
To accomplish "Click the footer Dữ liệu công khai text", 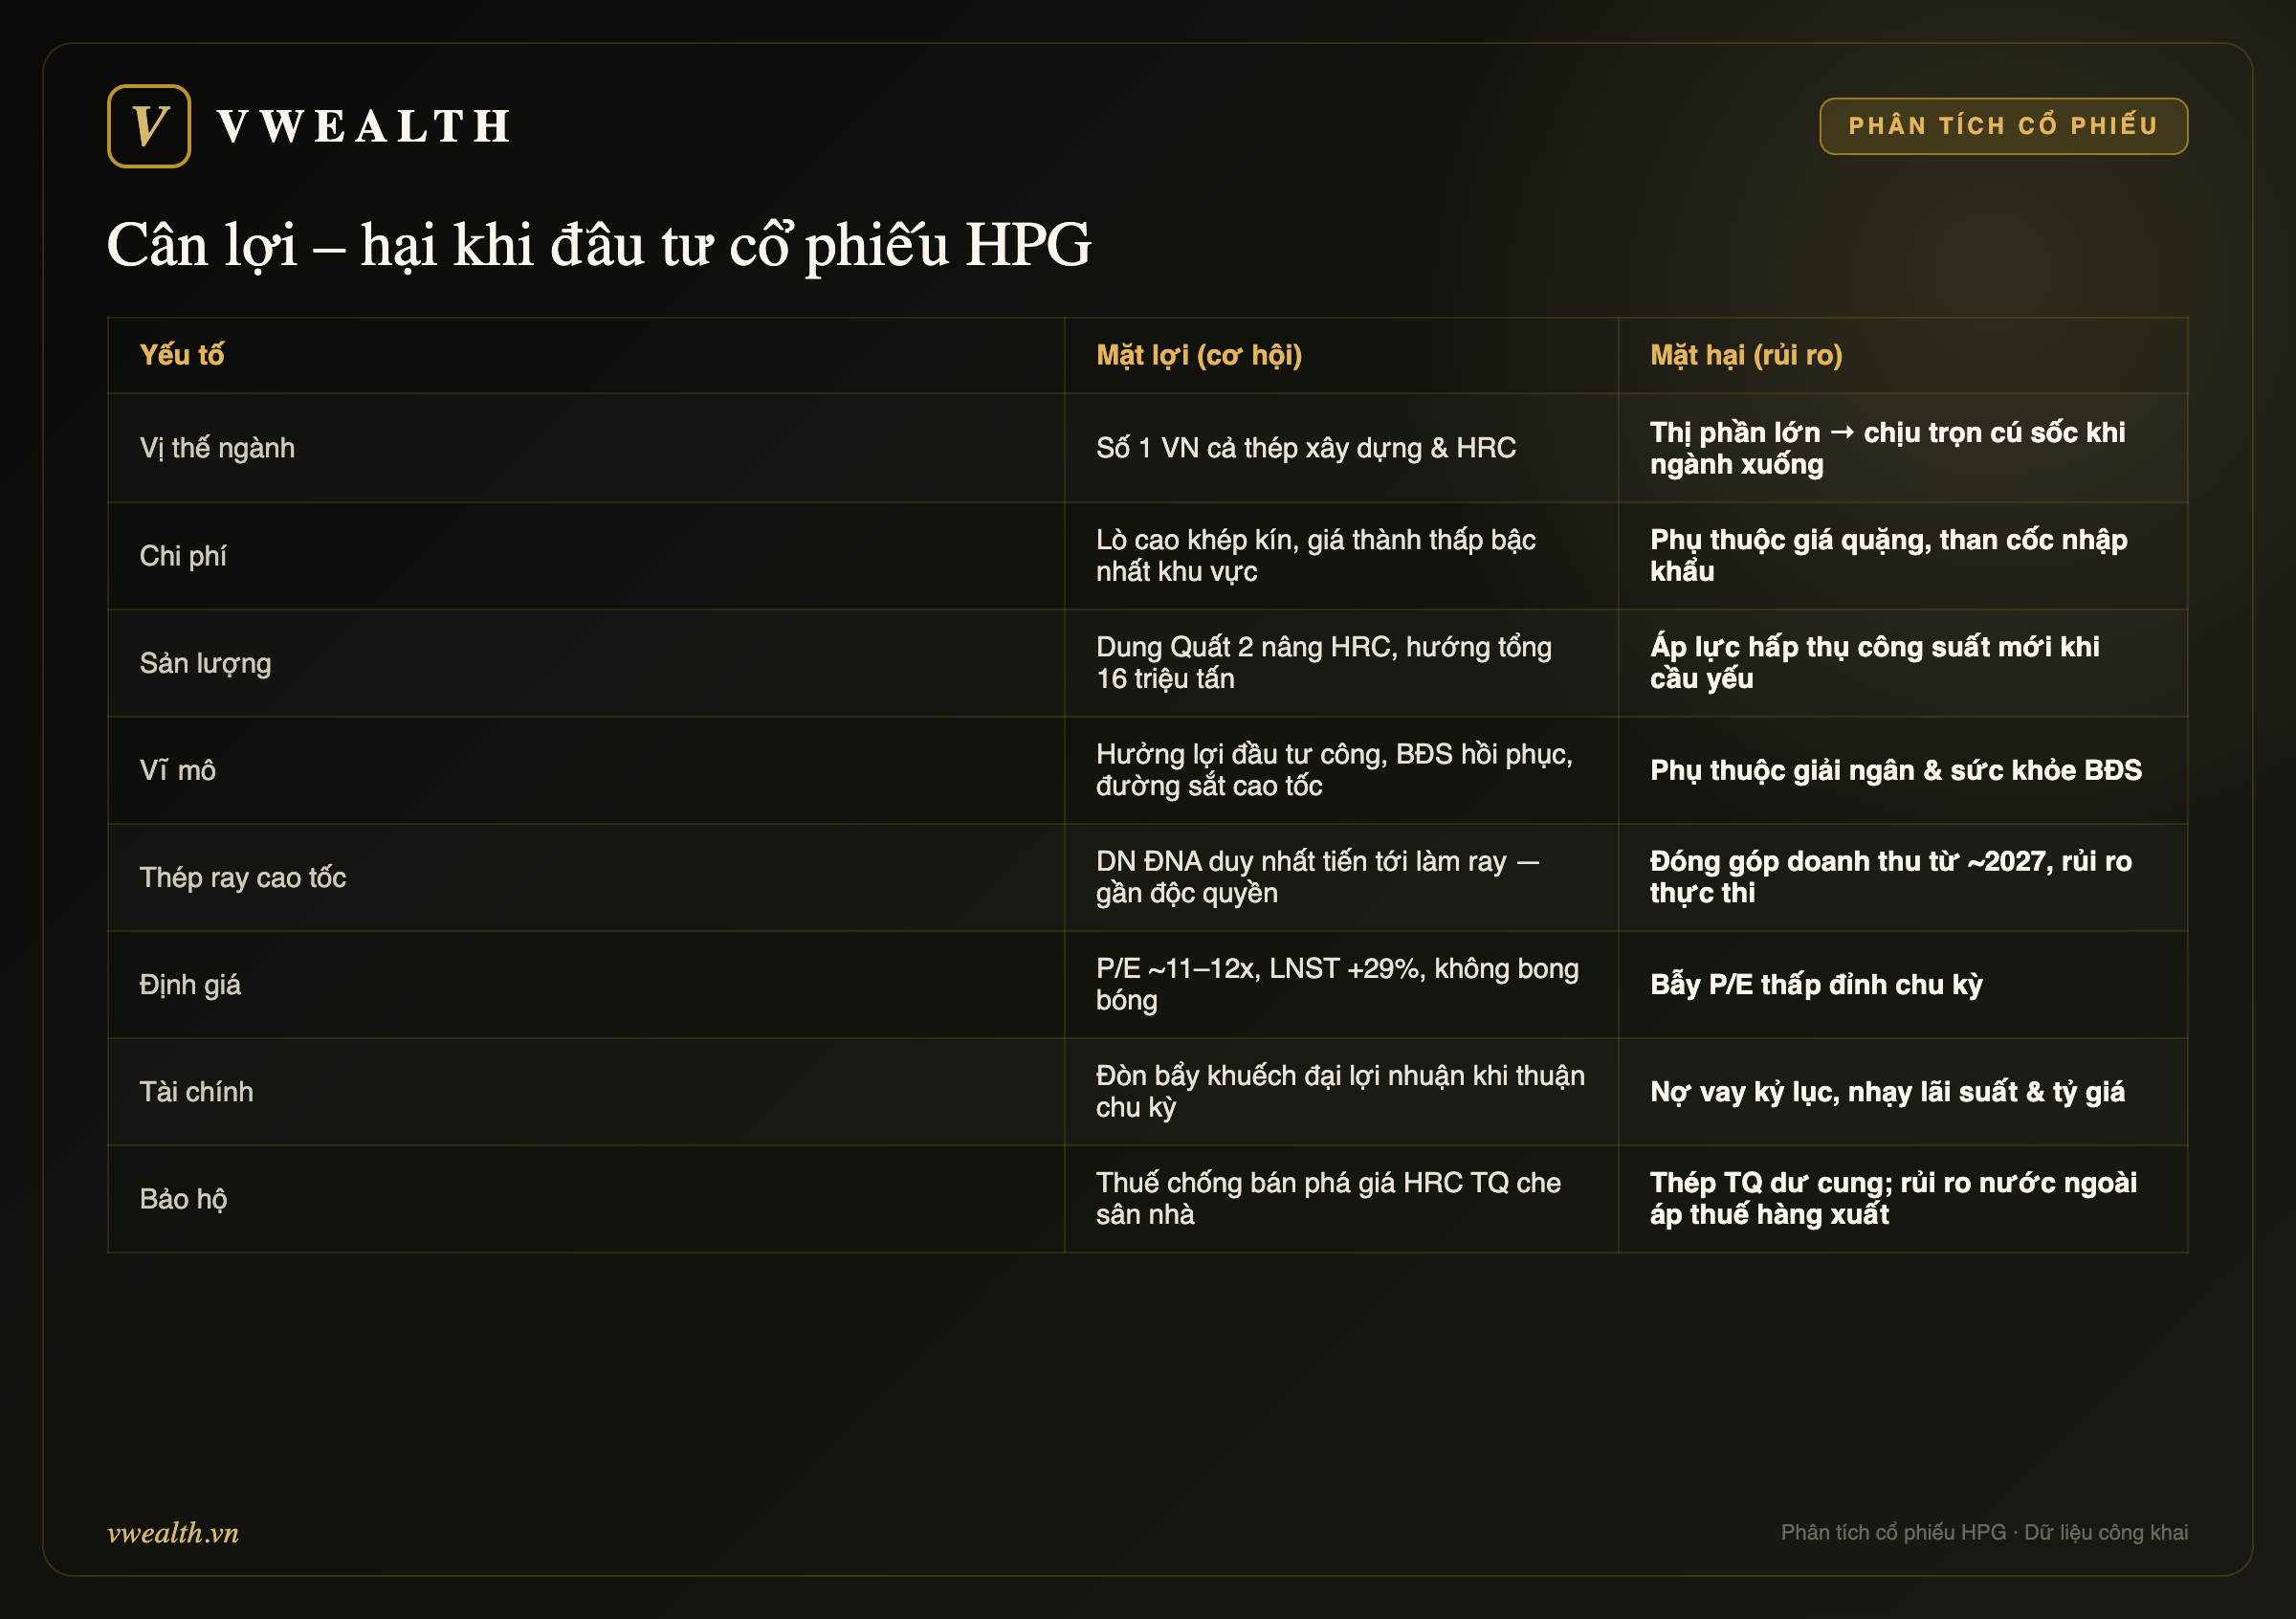I will [x=2105, y=1532].
